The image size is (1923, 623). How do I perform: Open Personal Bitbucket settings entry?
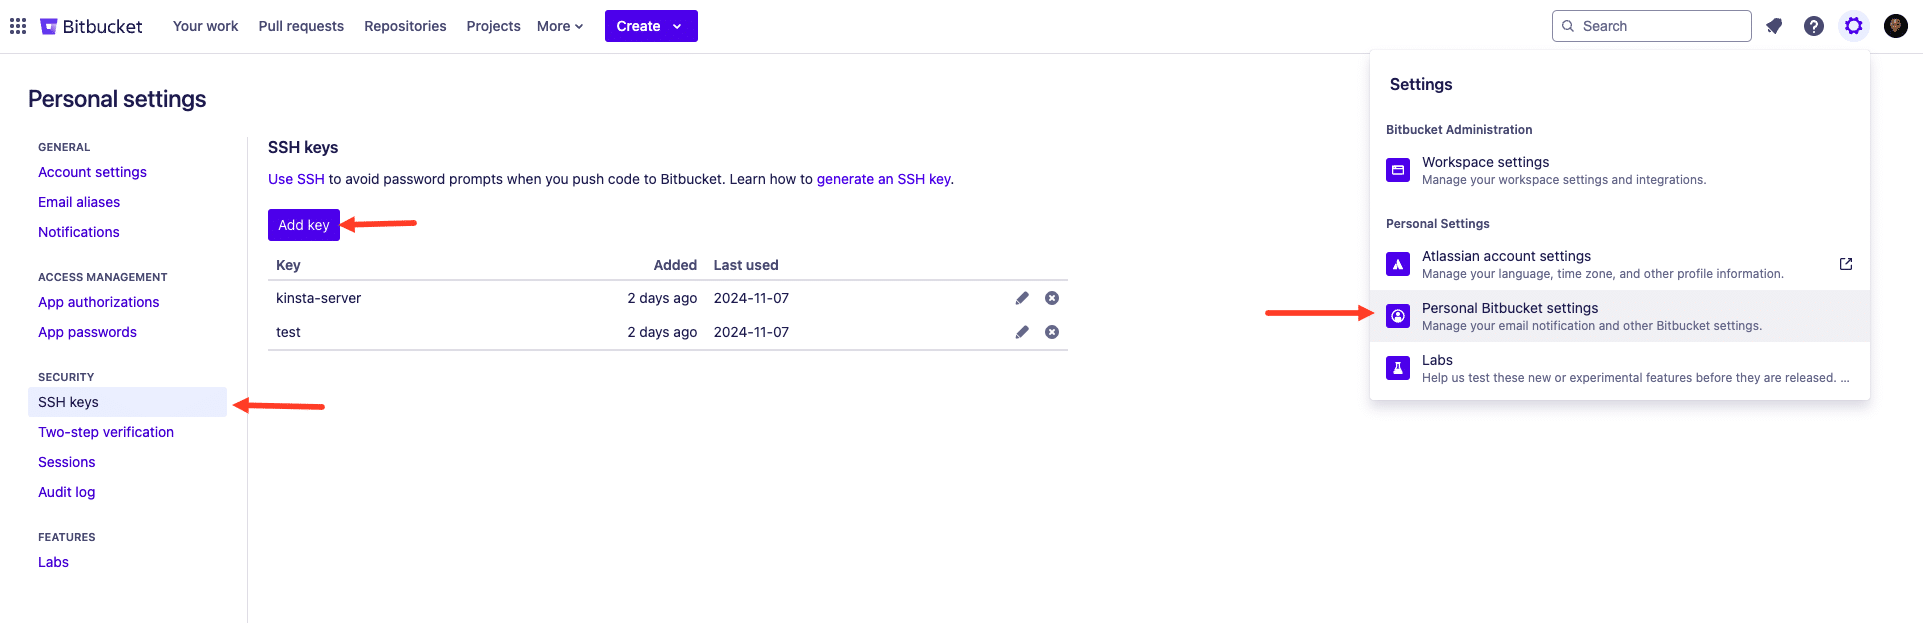pos(1510,308)
